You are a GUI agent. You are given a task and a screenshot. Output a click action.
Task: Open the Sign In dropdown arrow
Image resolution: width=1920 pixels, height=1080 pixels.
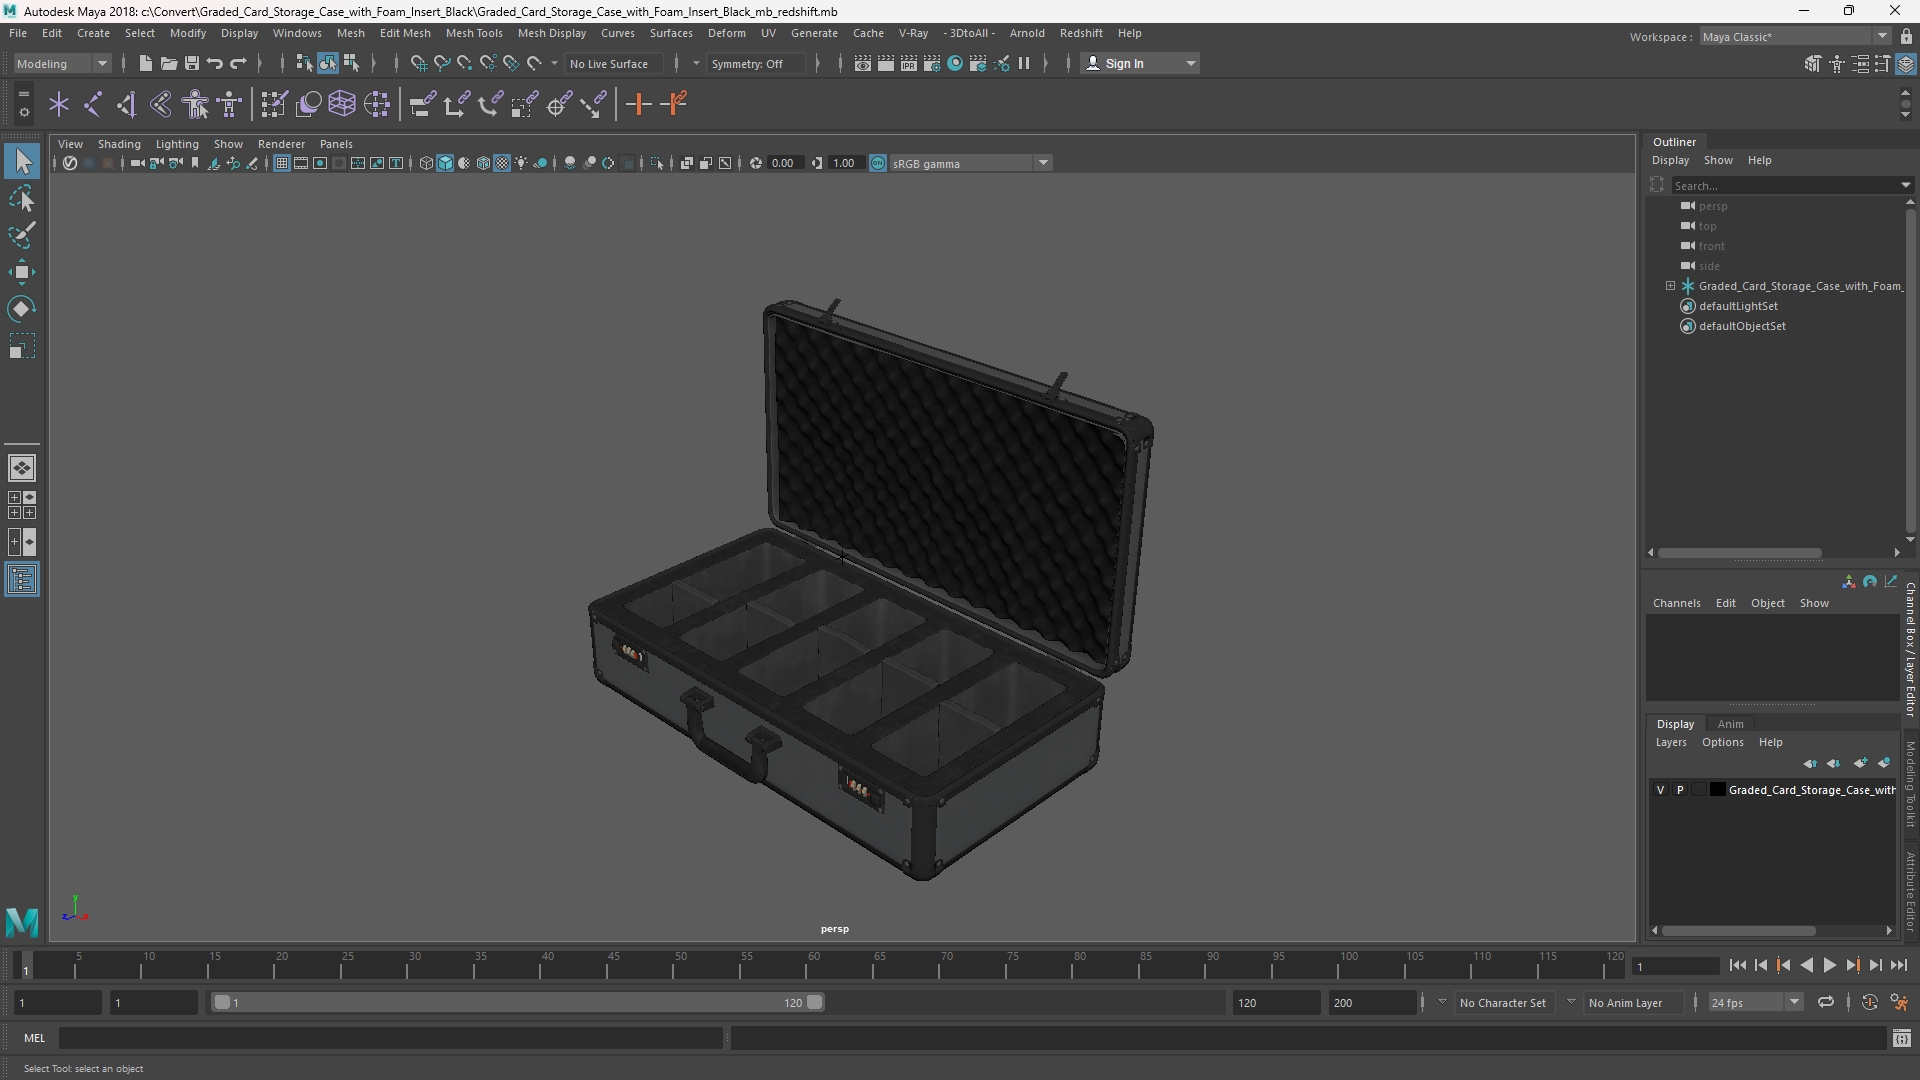point(1190,64)
